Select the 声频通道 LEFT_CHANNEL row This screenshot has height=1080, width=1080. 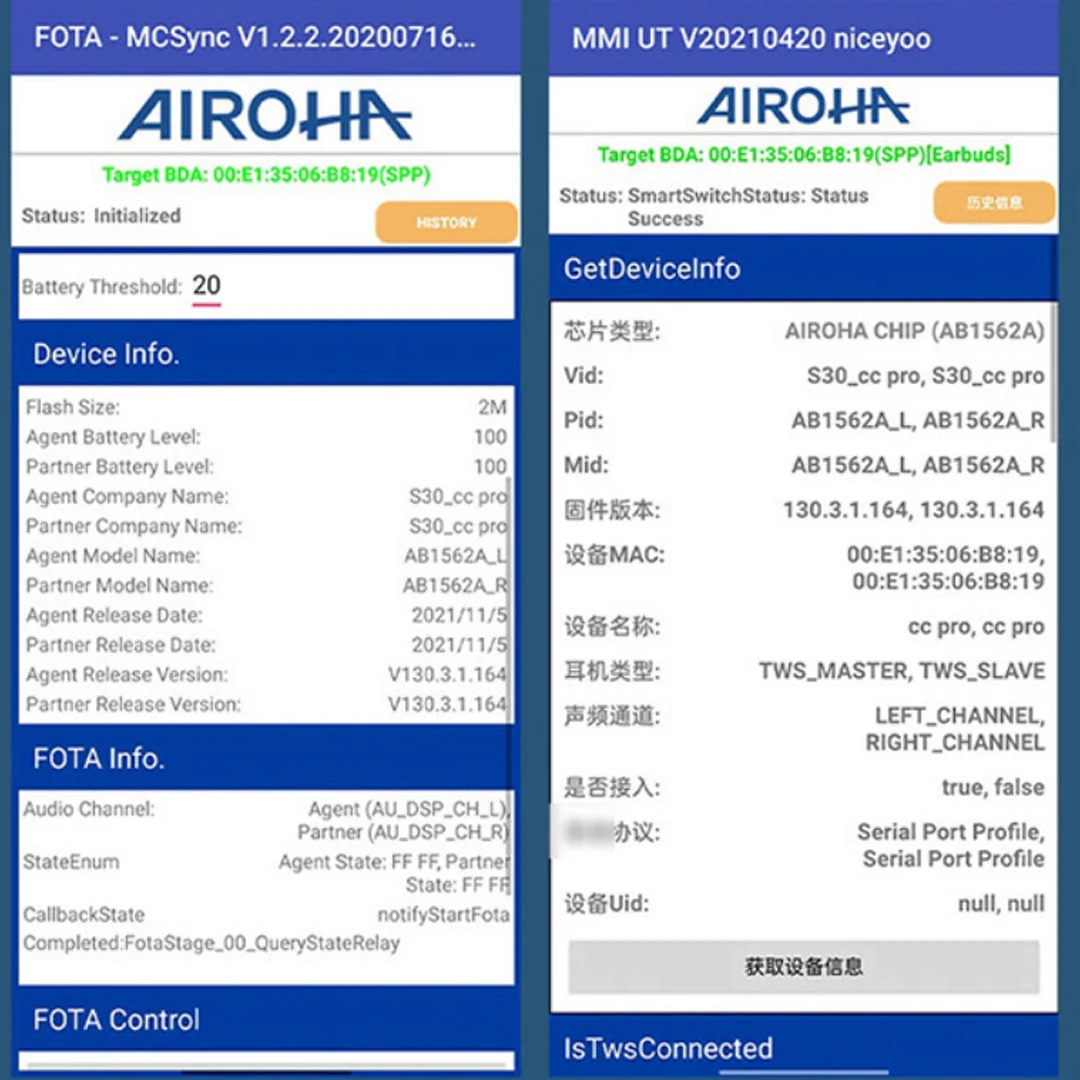click(804, 729)
